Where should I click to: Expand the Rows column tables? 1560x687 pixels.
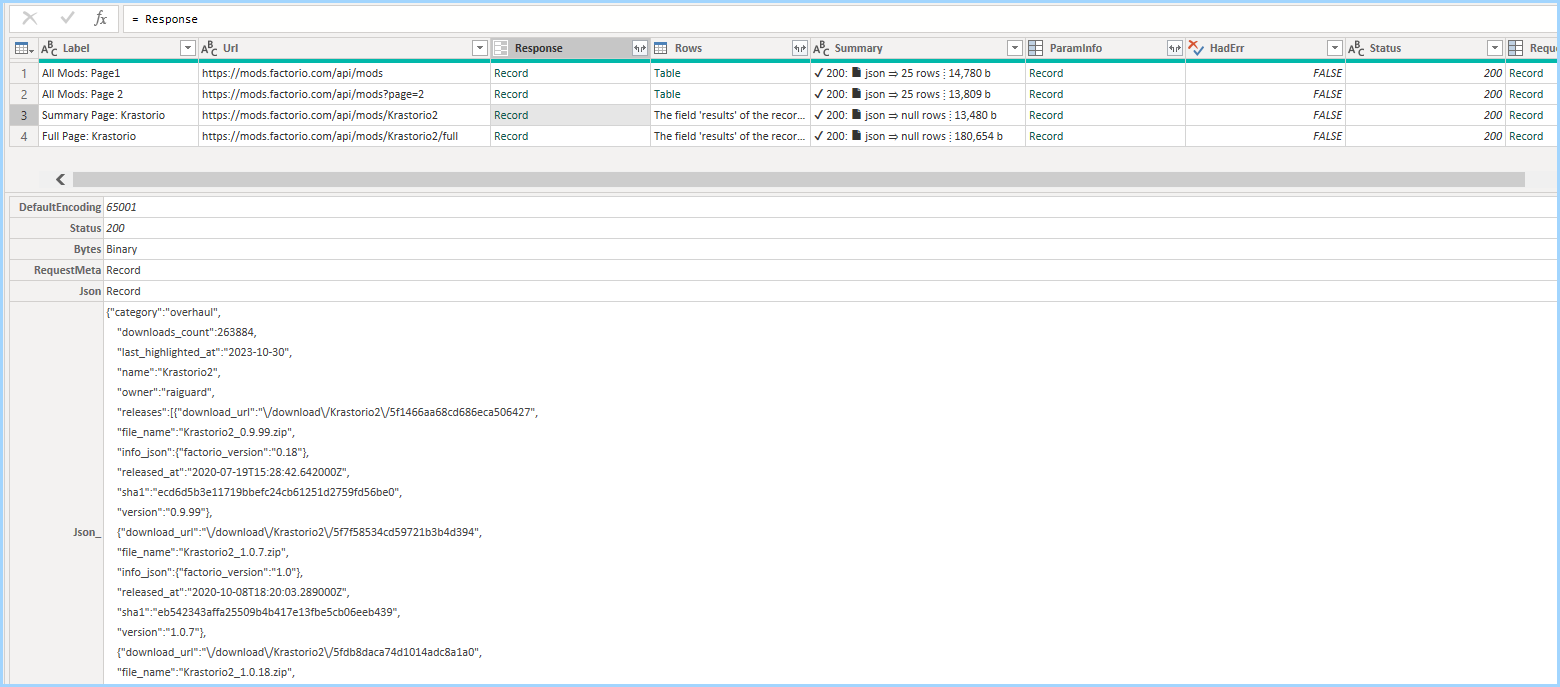(x=799, y=48)
